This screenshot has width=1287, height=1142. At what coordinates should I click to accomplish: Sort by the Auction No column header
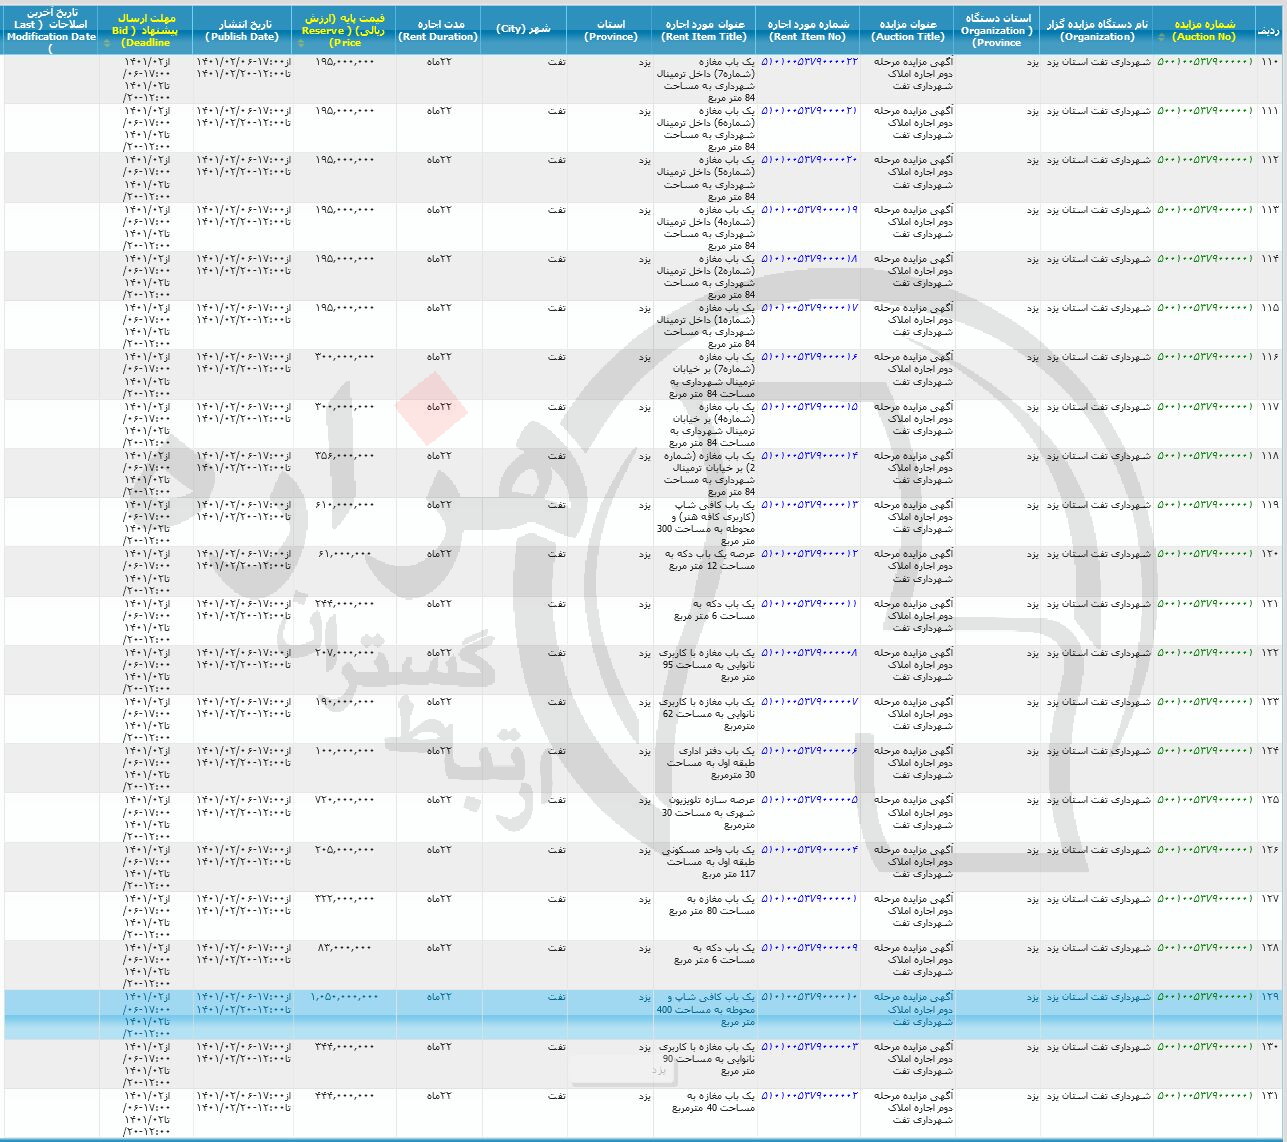1204,31
